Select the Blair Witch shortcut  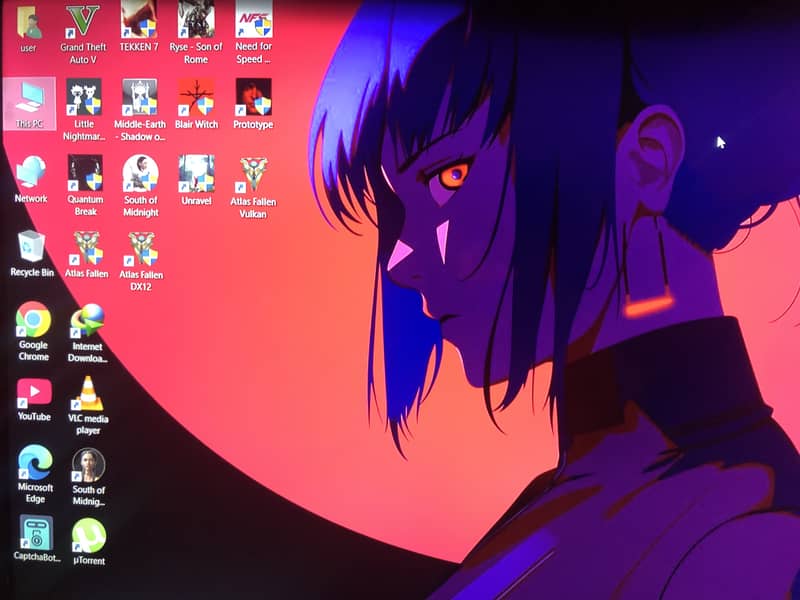196,98
